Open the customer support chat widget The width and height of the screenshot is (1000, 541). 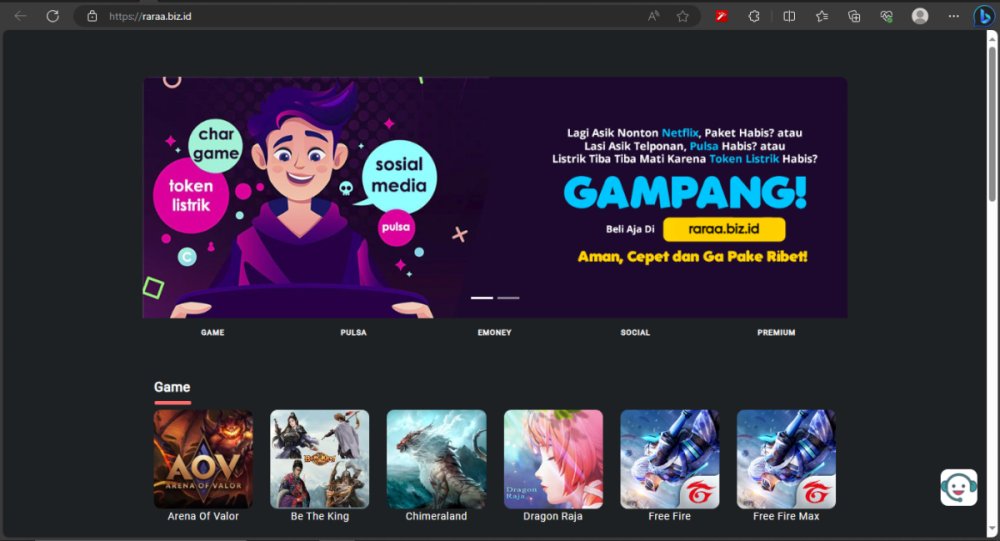click(958, 487)
